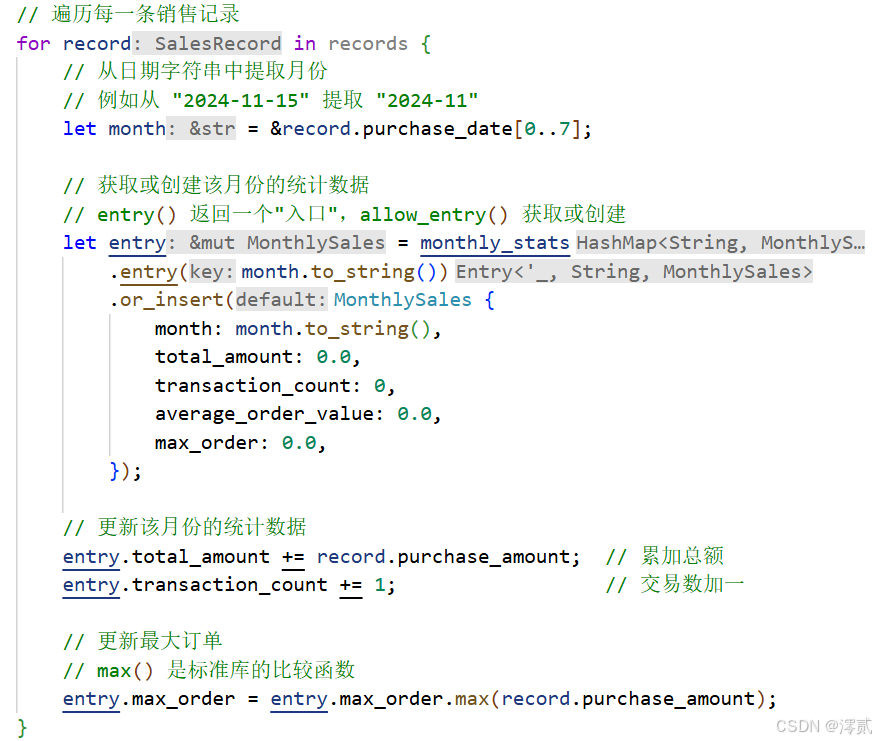Click the 'month:' struct field
Image resolution: width=876 pixels, height=741 pixels.
[x=189, y=329]
